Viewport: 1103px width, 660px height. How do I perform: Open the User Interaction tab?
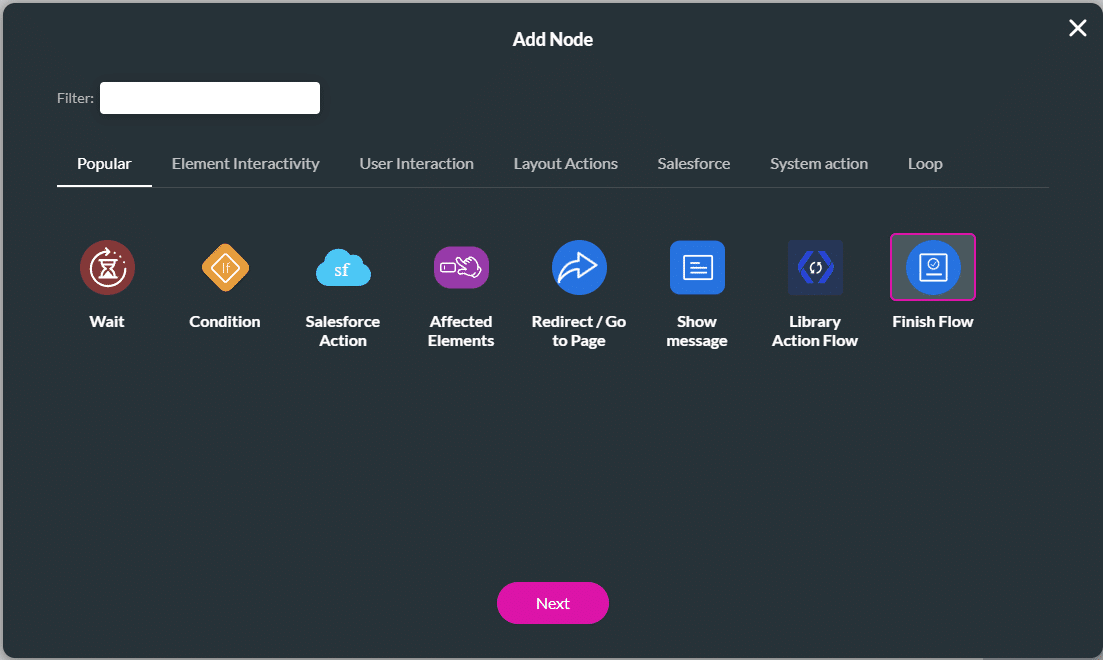click(416, 163)
